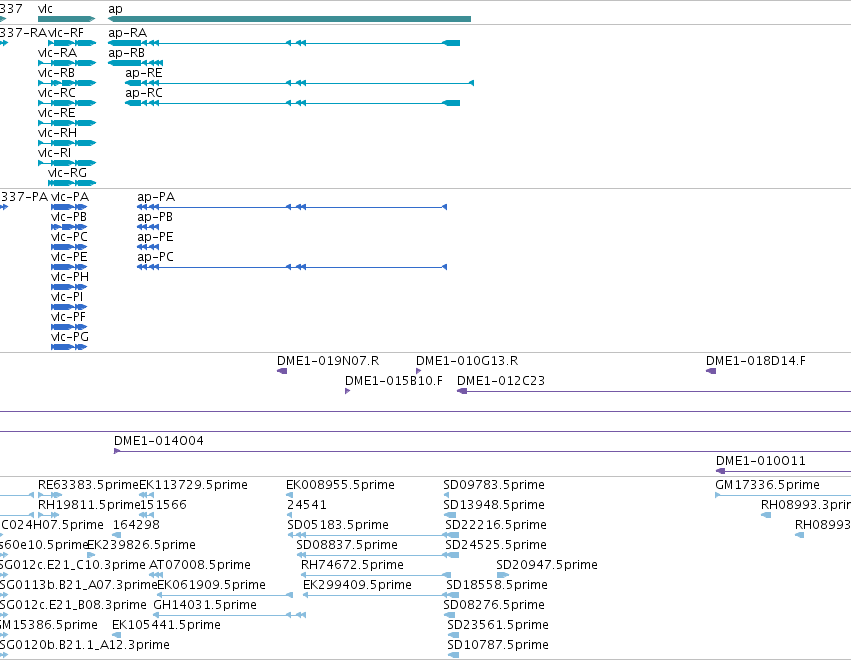Select EST EK299409.5prime
The image size is (851, 660).
(x=358, y=585)
